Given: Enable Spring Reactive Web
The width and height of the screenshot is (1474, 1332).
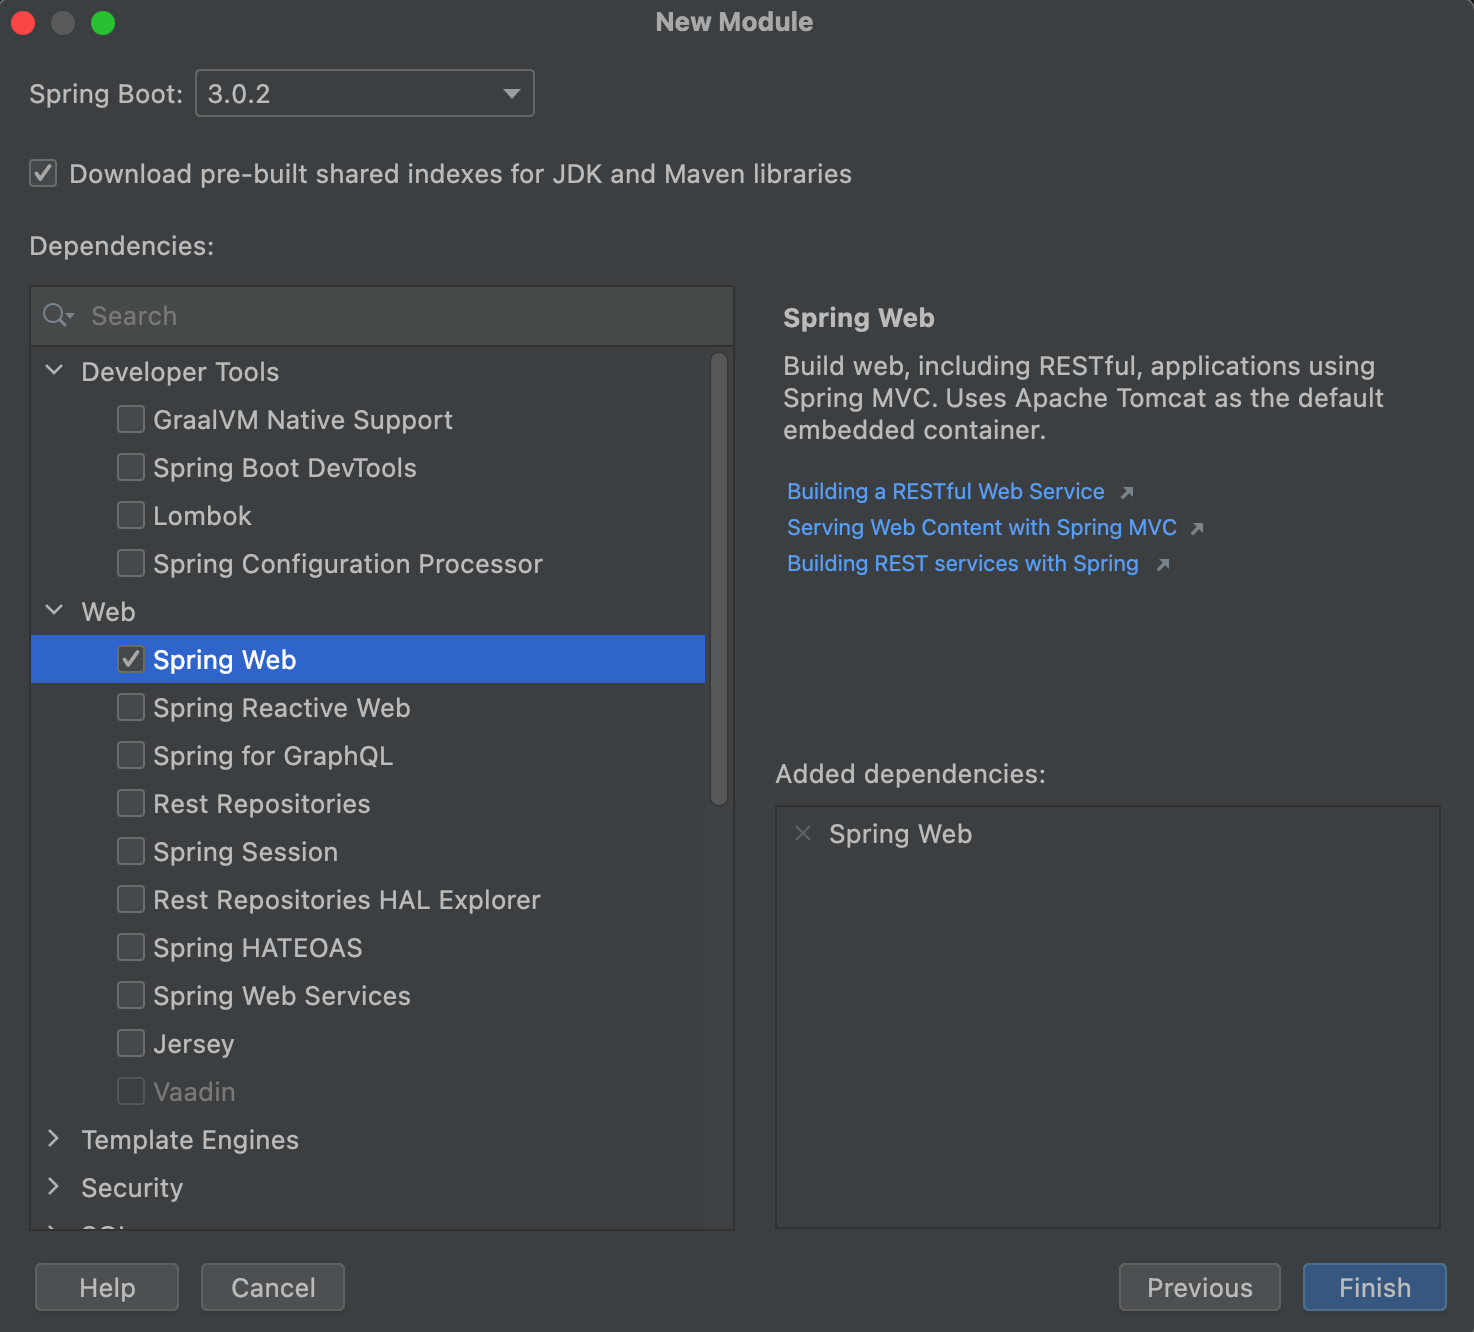Looking at the screenshot, I should [131, 707].
